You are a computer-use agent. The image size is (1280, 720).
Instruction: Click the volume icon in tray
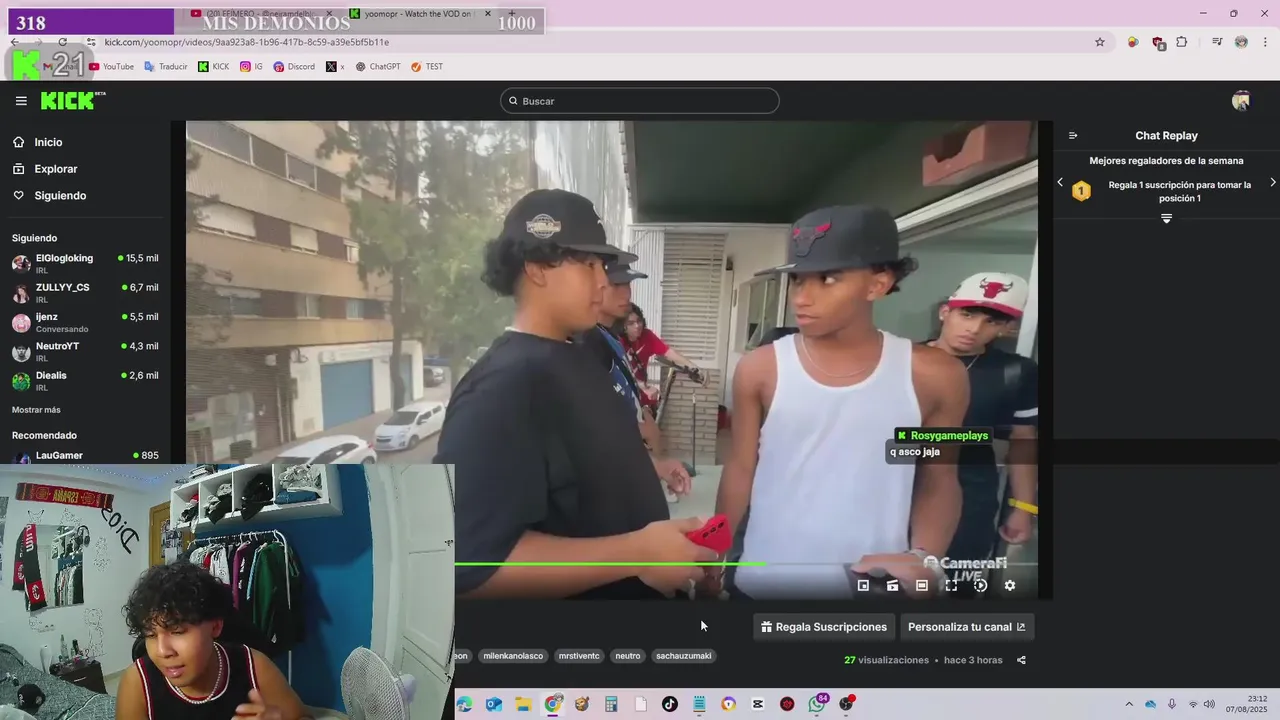[1208, 704]
